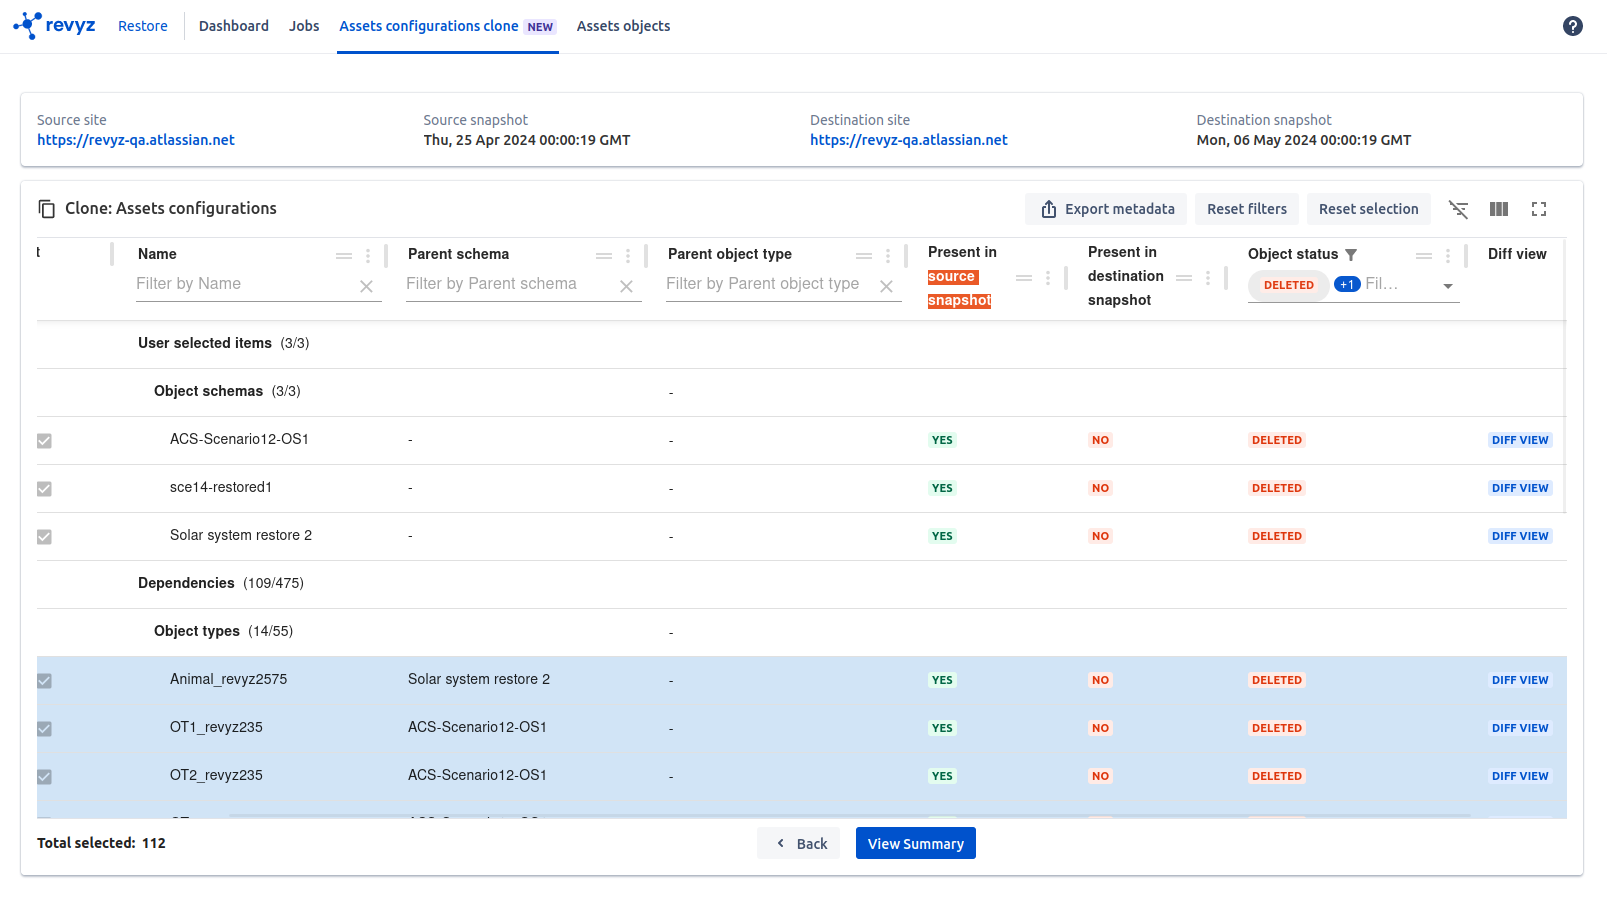This screenshot has height=899, width=1607.
Task: Click View Summary button
Action: [x=916, y=844]
